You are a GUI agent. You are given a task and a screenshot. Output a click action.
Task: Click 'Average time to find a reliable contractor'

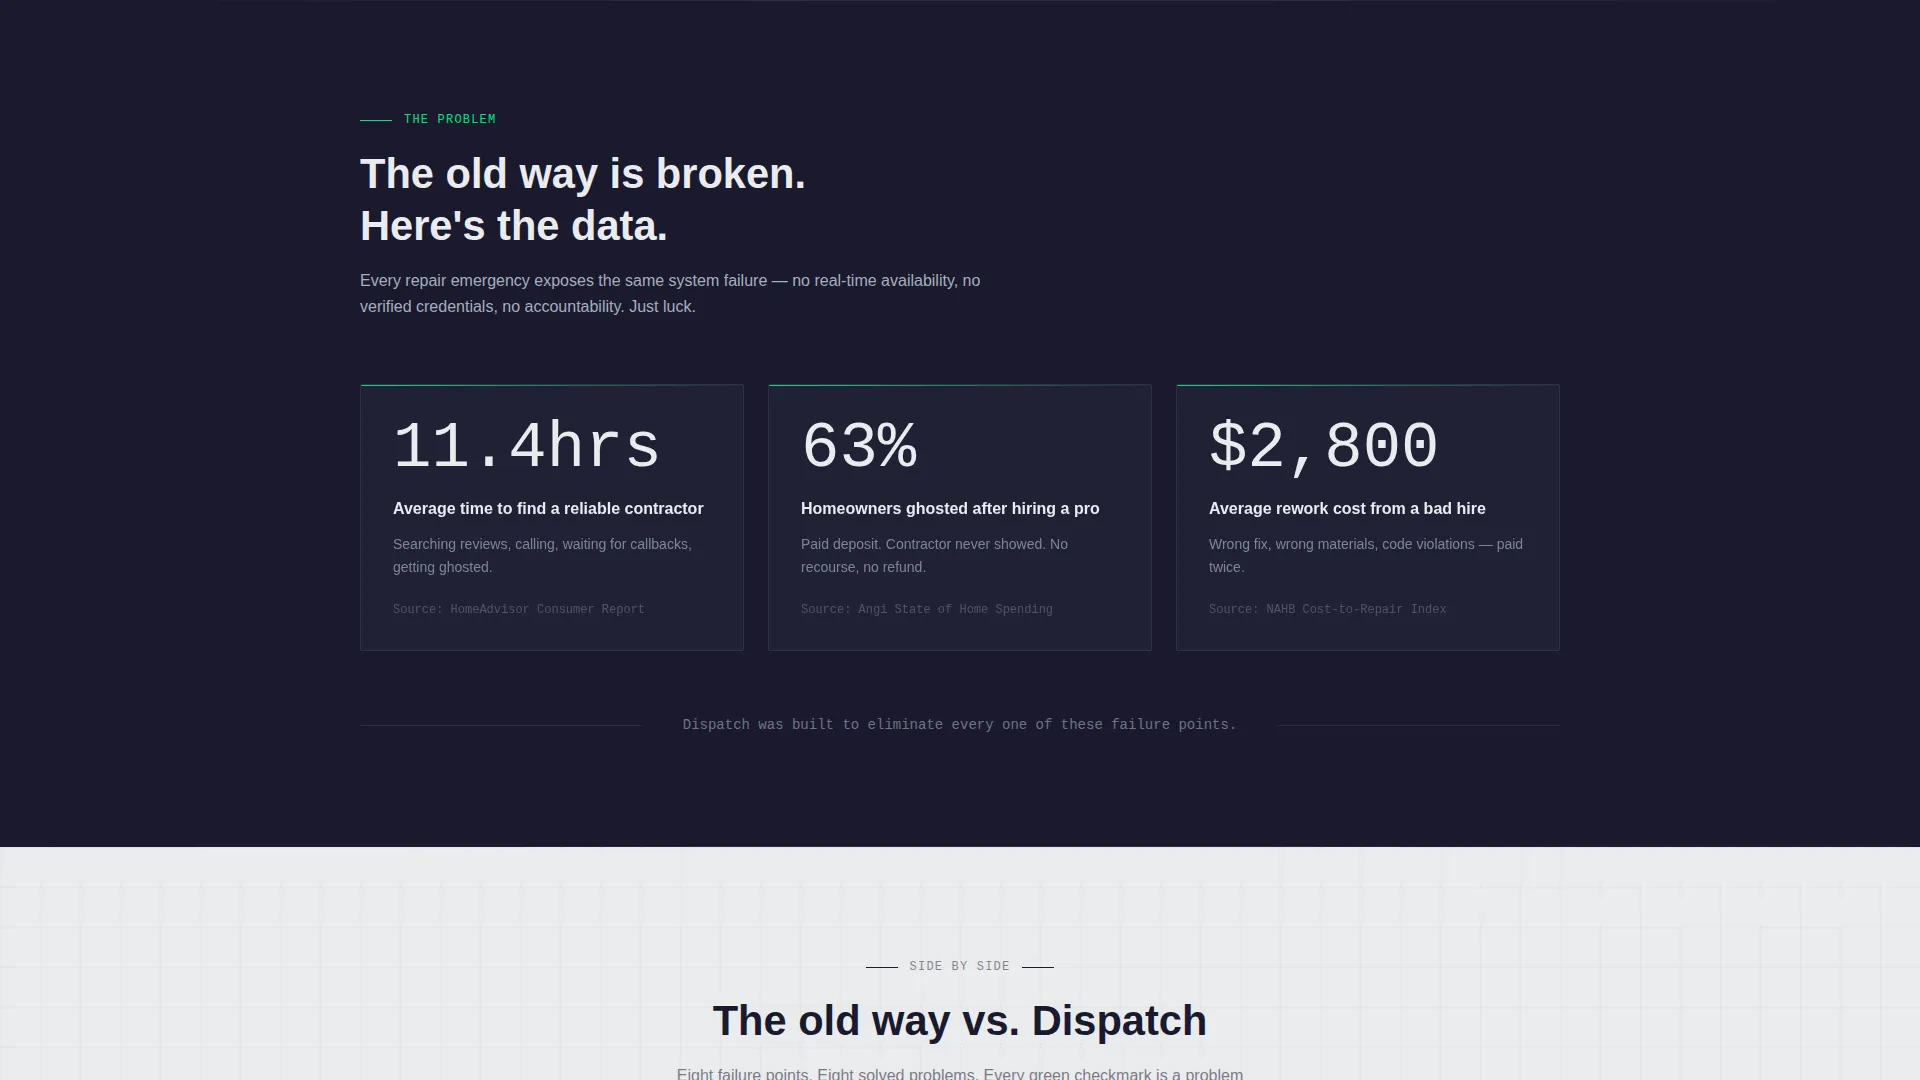548,509
